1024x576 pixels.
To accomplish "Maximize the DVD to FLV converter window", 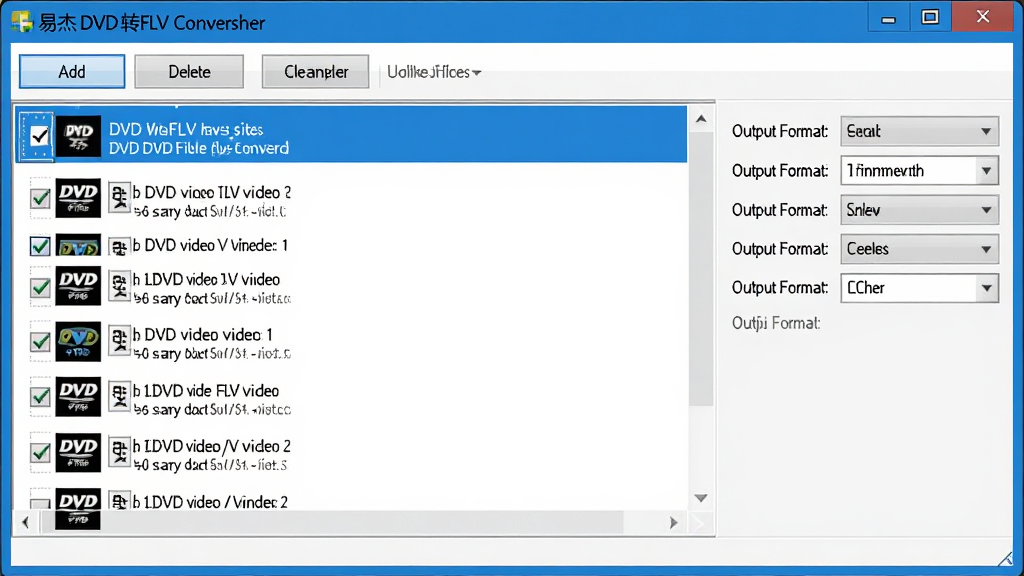I will pyautogui.click(x=930, y=18).
